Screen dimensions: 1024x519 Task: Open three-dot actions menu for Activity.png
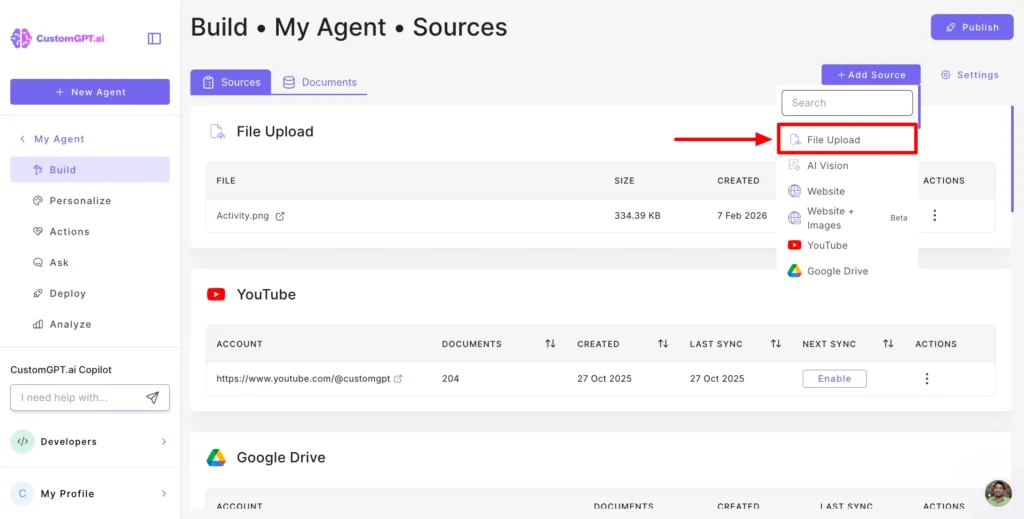[935, 216]
